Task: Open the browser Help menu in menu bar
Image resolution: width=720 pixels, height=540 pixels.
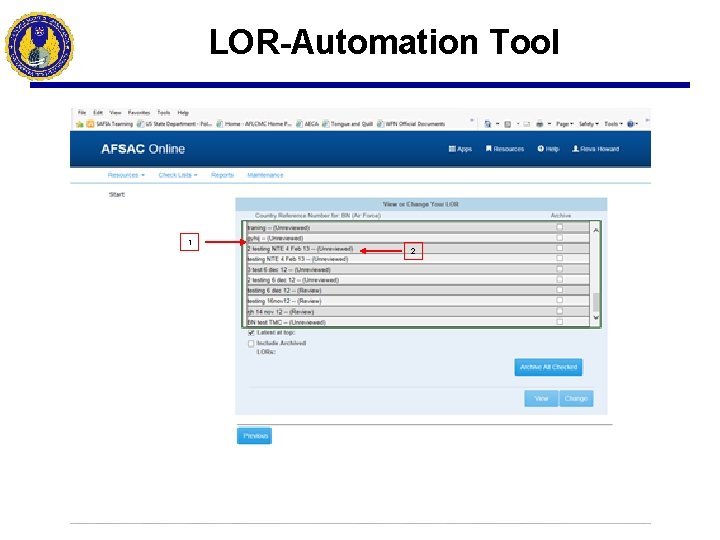Action: 183,112
